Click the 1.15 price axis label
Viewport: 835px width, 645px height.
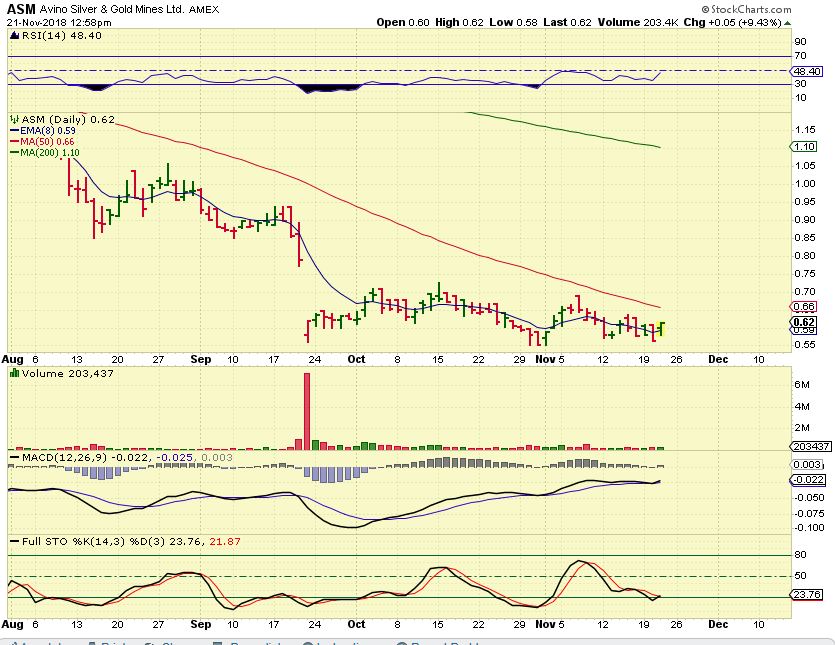click(x=804, y=130)
